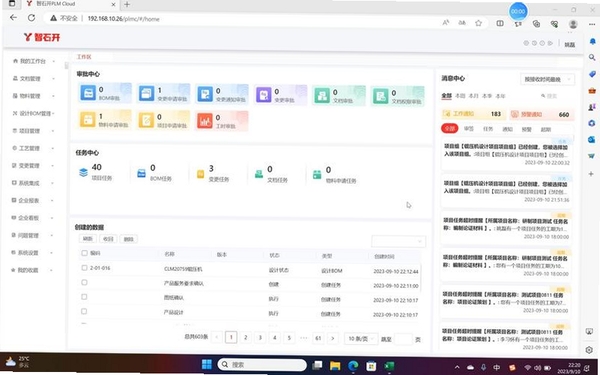Image resolution: width=600 pixels, height=375 pixels.
Task: Open the red 工时审批 chart icon
Action: [x=205, y=121]
